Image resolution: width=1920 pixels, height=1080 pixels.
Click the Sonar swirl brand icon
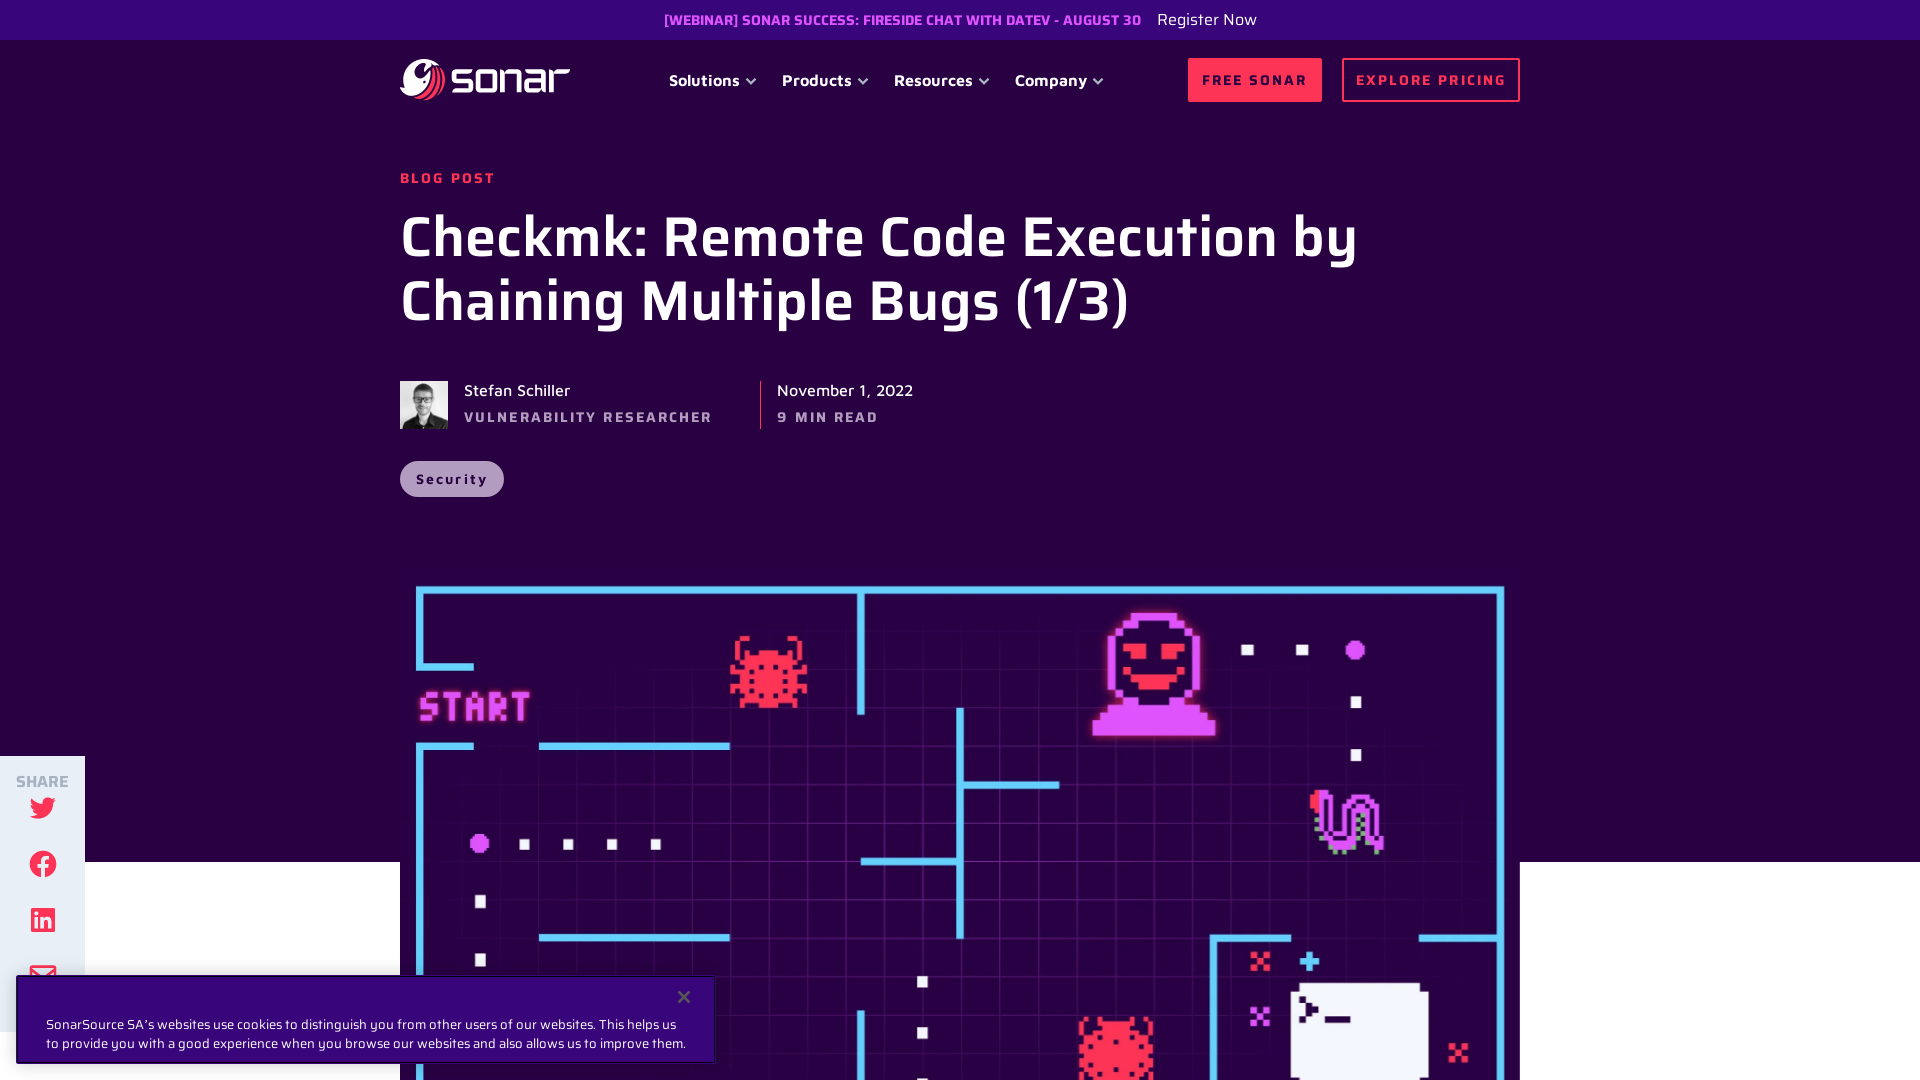[x=419, y=79]
